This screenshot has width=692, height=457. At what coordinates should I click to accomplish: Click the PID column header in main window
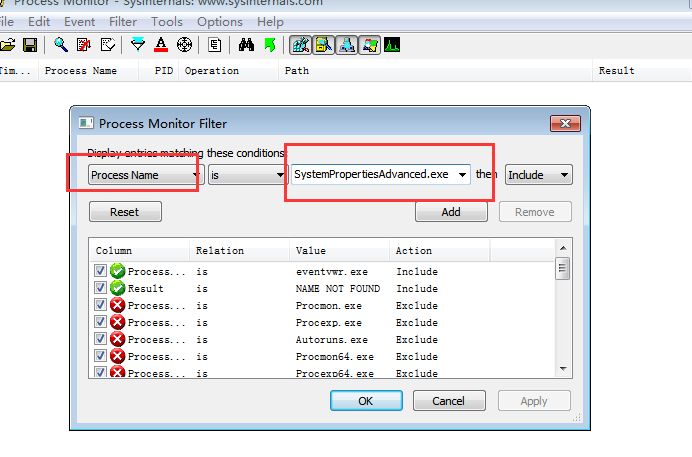[x=159, y=71]
